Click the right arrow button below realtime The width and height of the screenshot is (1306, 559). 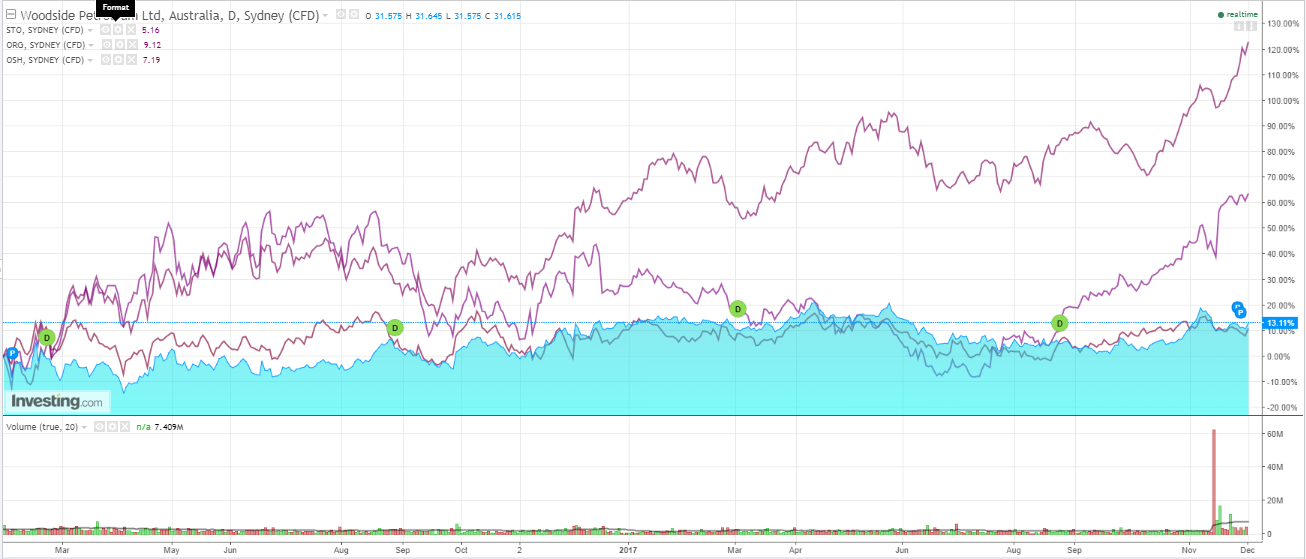[1251, 26]
